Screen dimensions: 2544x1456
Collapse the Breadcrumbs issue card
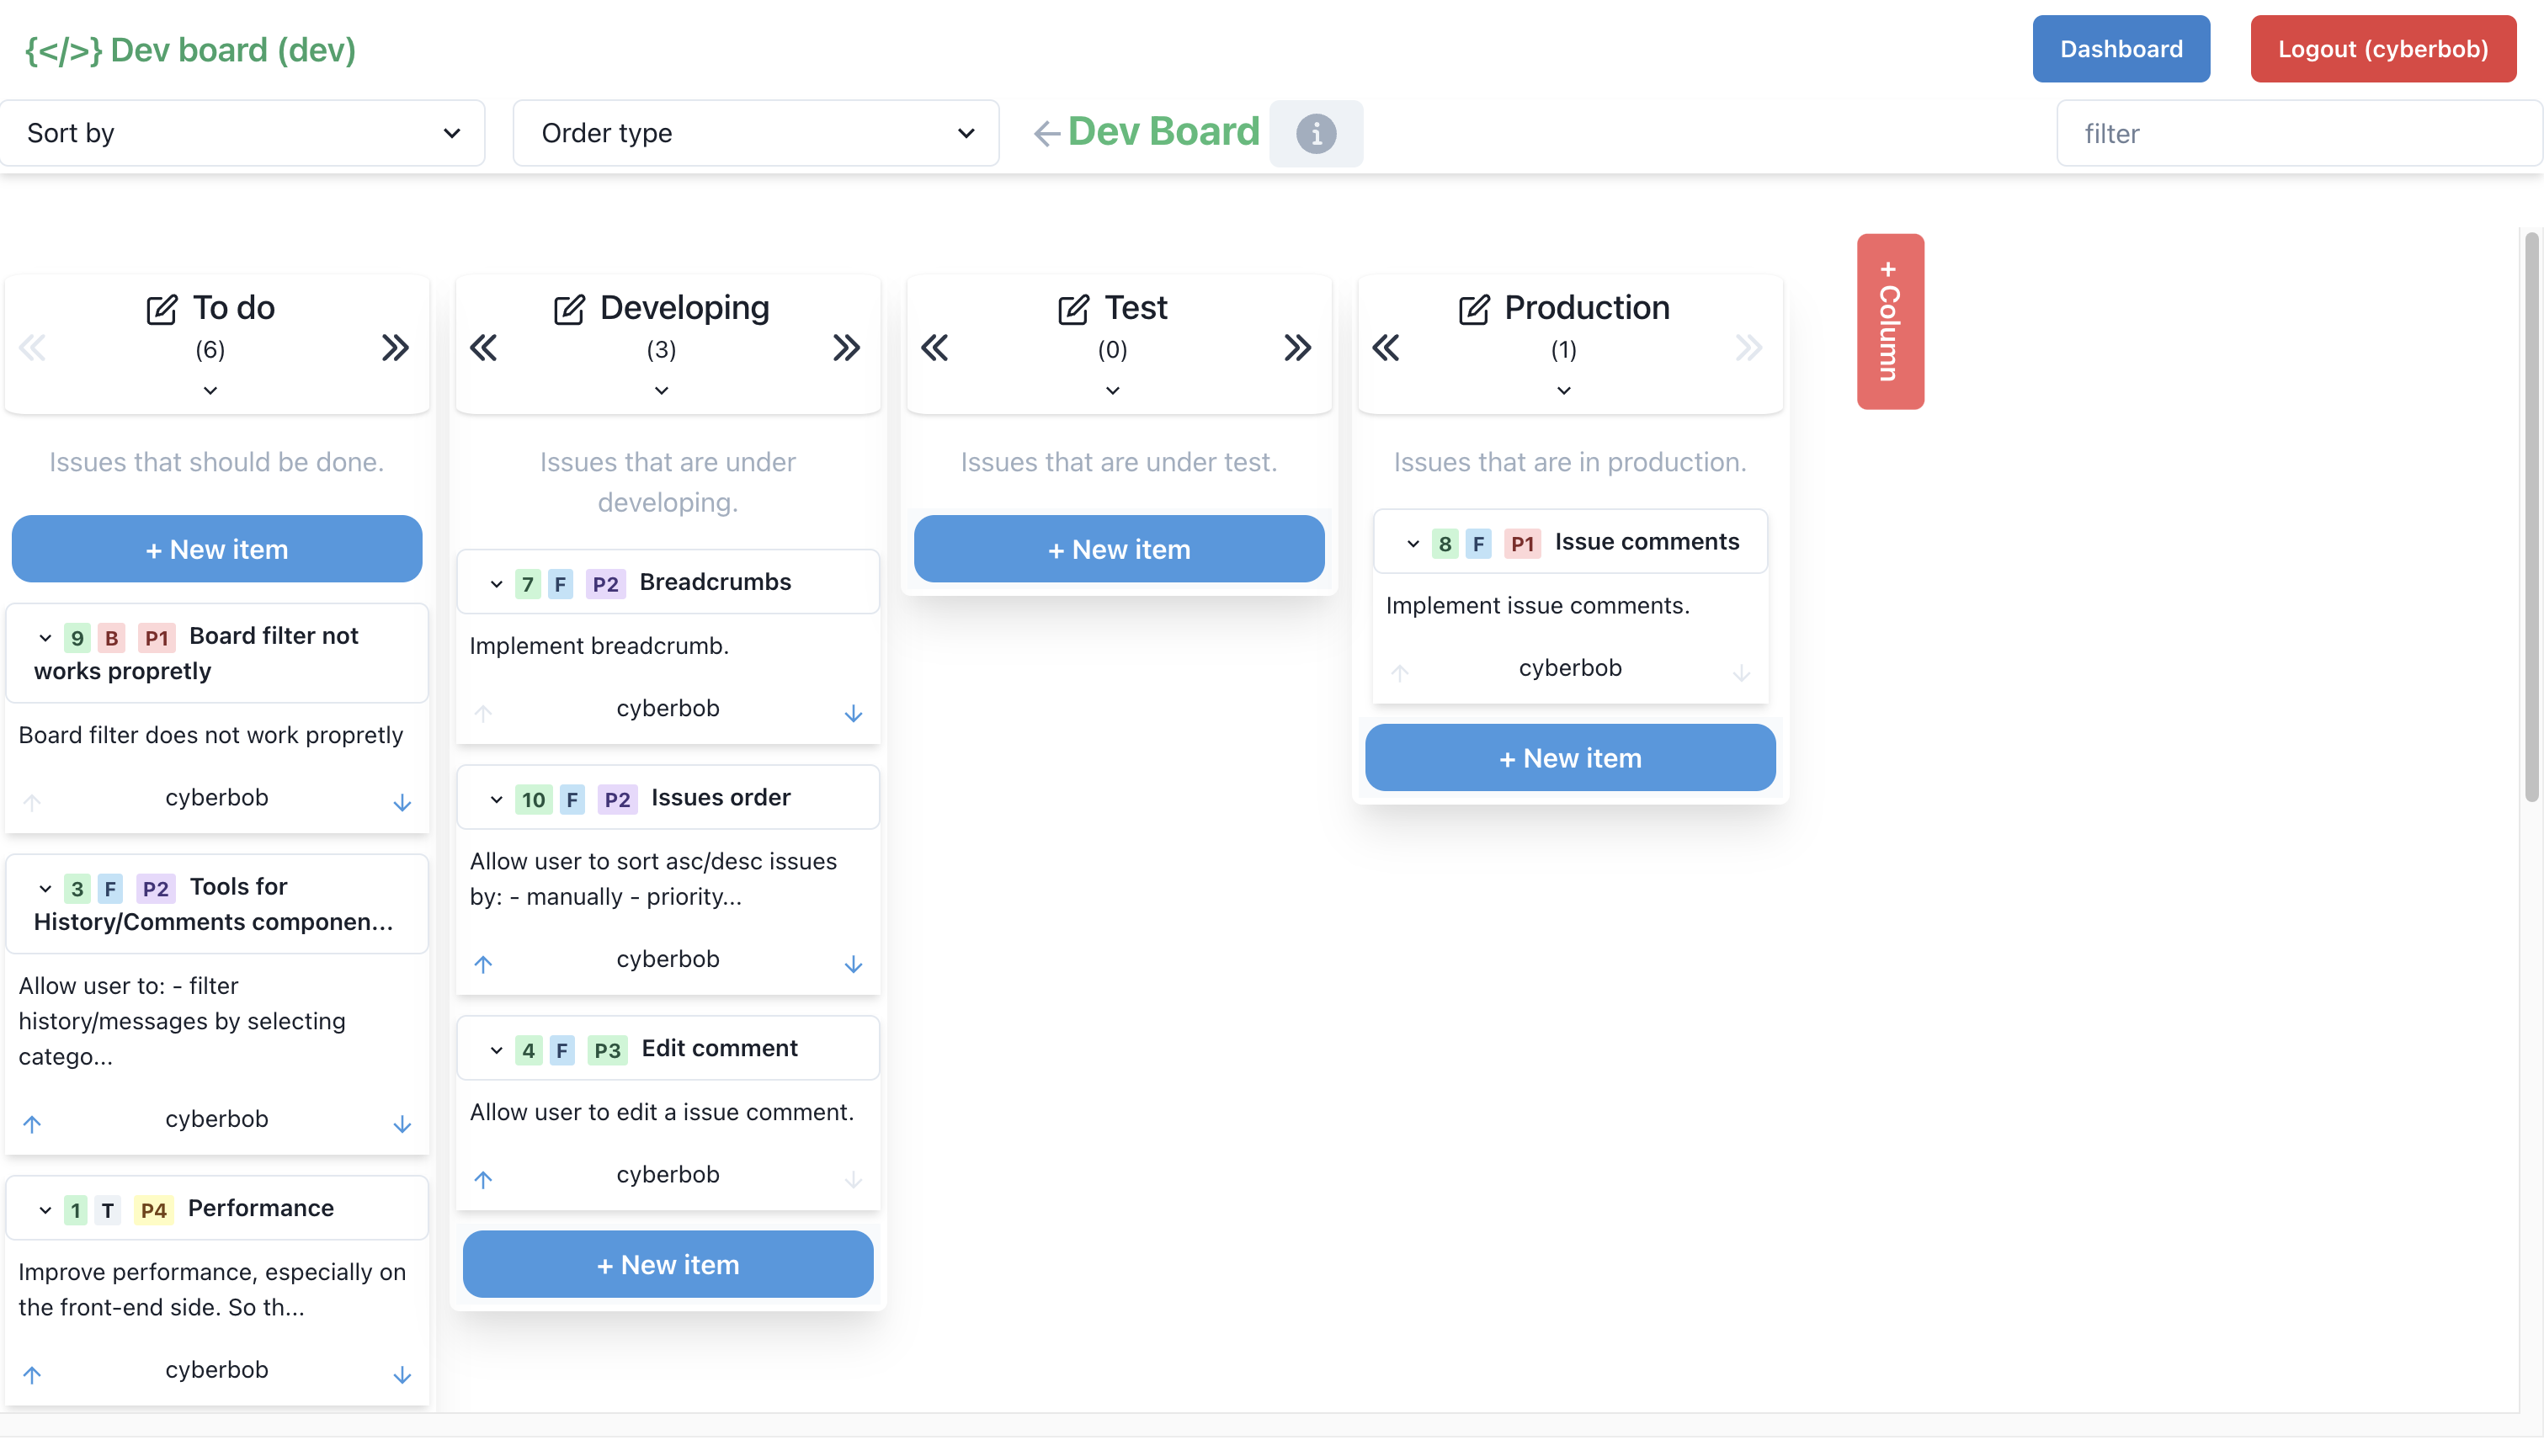coord(496,584)
